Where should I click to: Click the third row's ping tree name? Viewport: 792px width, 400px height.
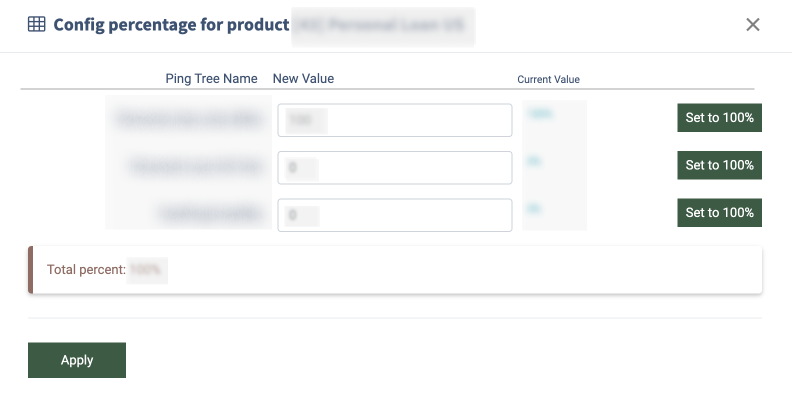[210, 215]
